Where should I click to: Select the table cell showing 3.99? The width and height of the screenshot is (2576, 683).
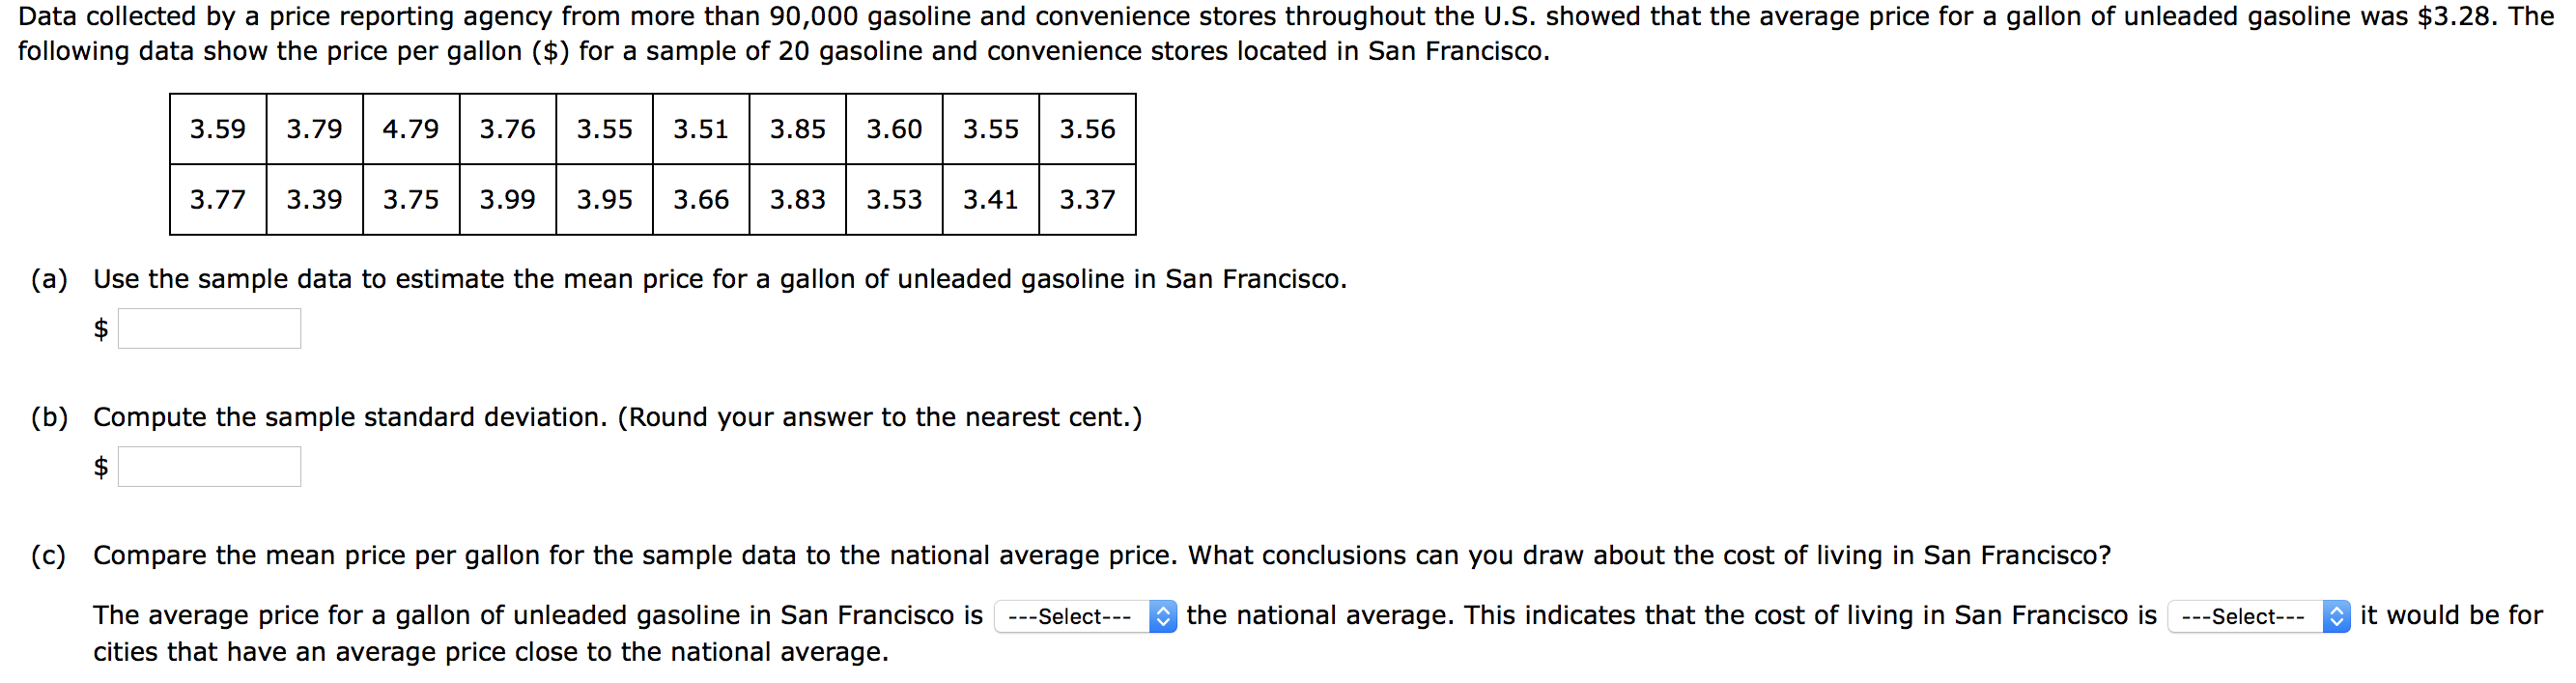[x=507, y=200]
